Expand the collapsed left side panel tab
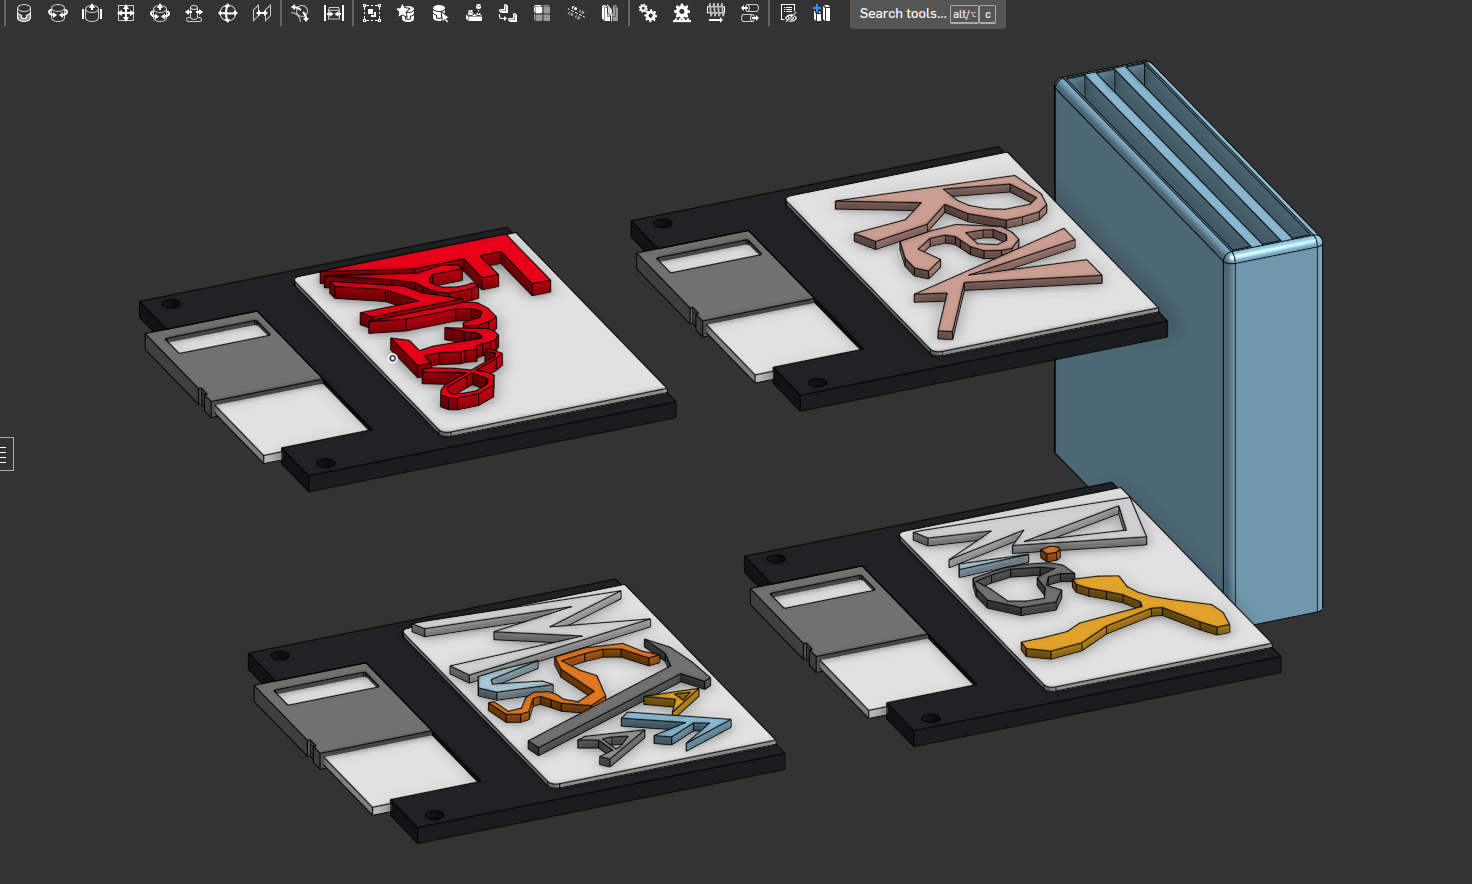The height and width of the screenshot is (884, 1472). point(6,454)
